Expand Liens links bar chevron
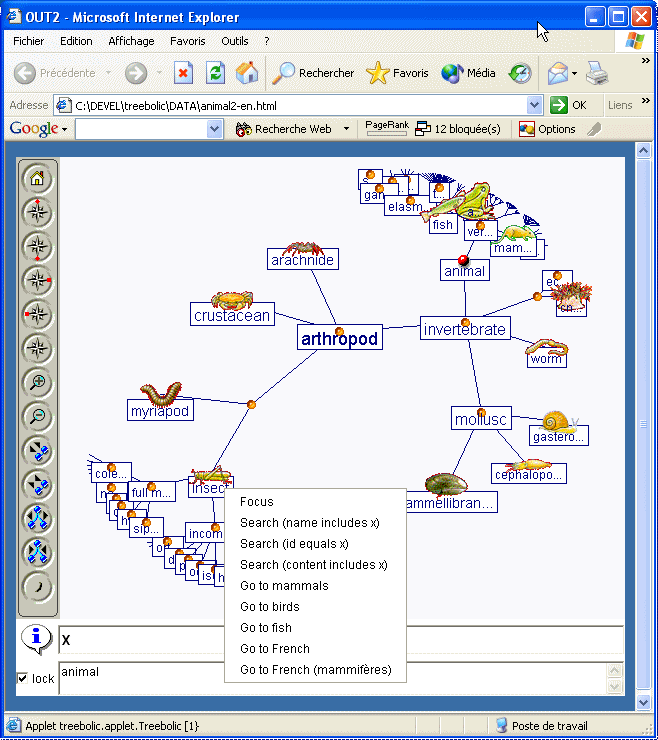 (645, 101)
